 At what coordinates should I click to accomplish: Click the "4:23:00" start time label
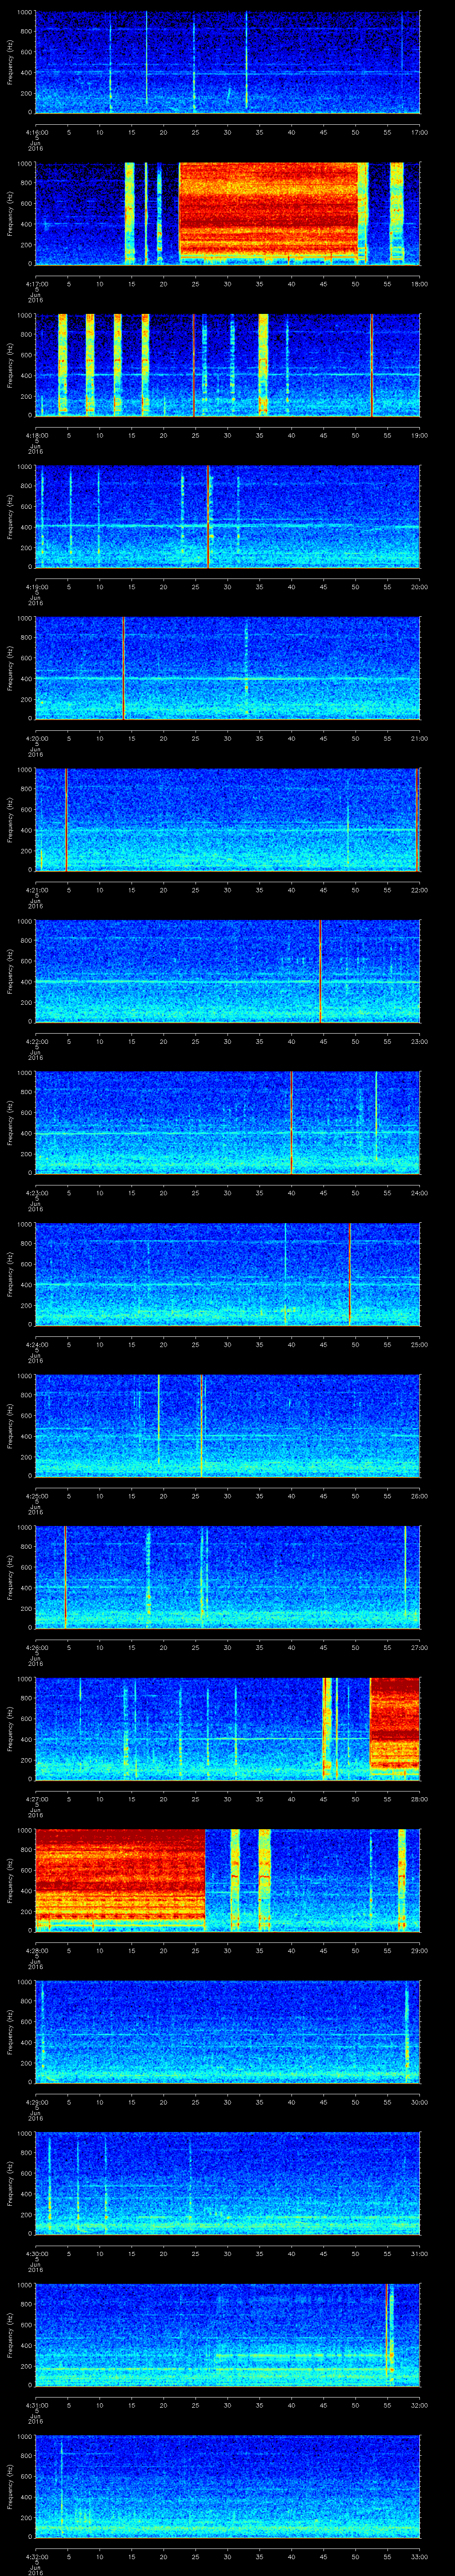point(36,1193)
